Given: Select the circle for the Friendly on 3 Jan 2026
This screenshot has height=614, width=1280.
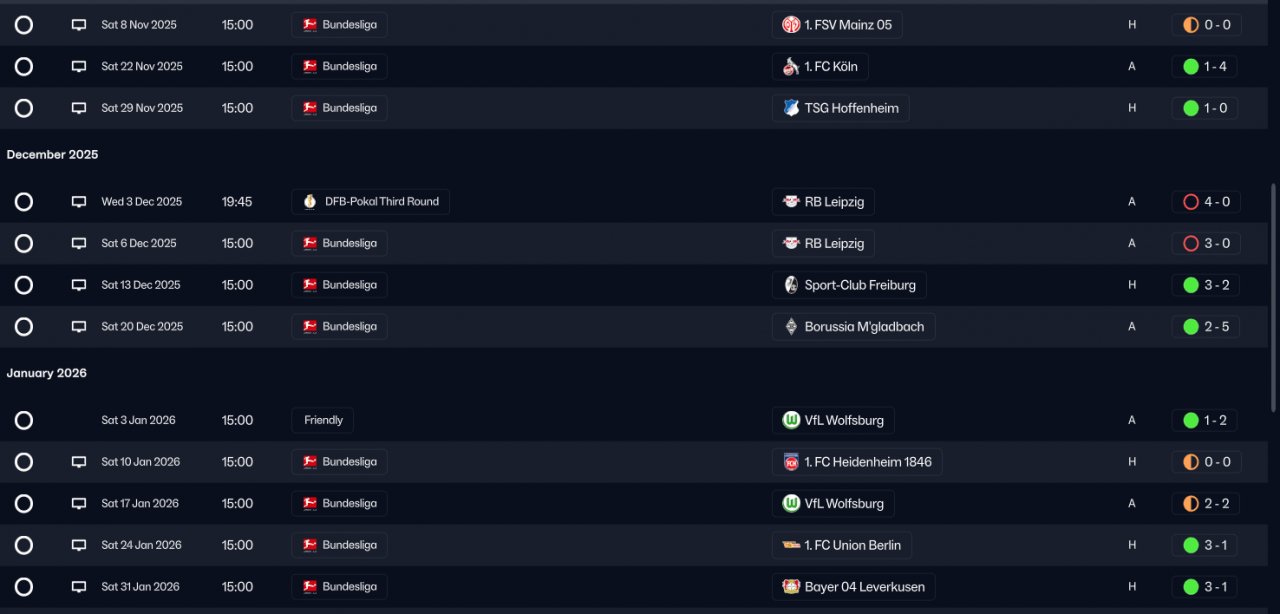Looking at the screenshot, I should [24, 420].
